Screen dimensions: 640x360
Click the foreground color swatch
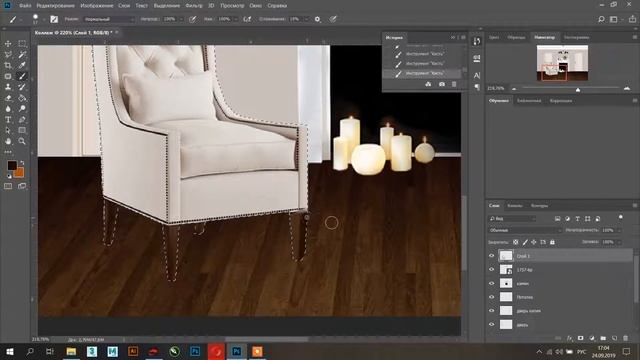coord(11,165)
